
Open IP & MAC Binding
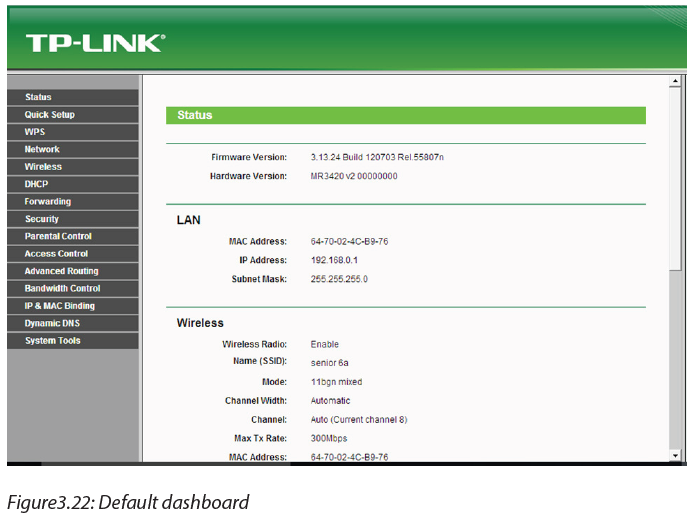tap(73, 306)
